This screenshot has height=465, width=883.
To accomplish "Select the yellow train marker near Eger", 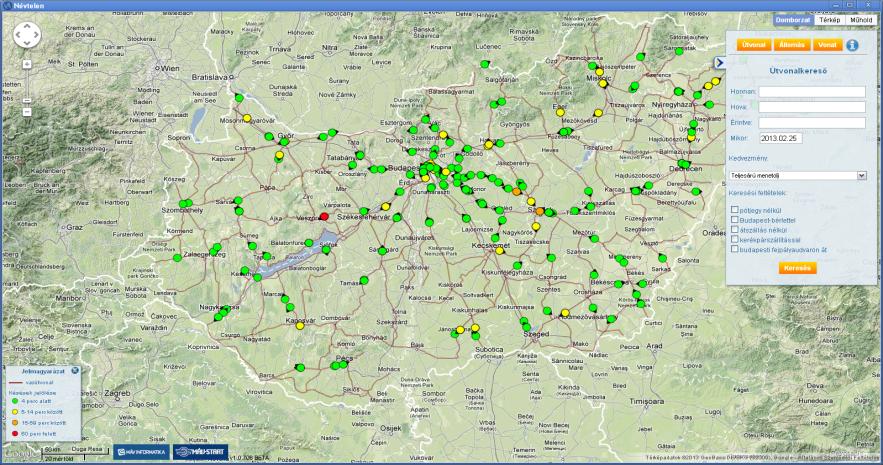I will coord(560,113).
